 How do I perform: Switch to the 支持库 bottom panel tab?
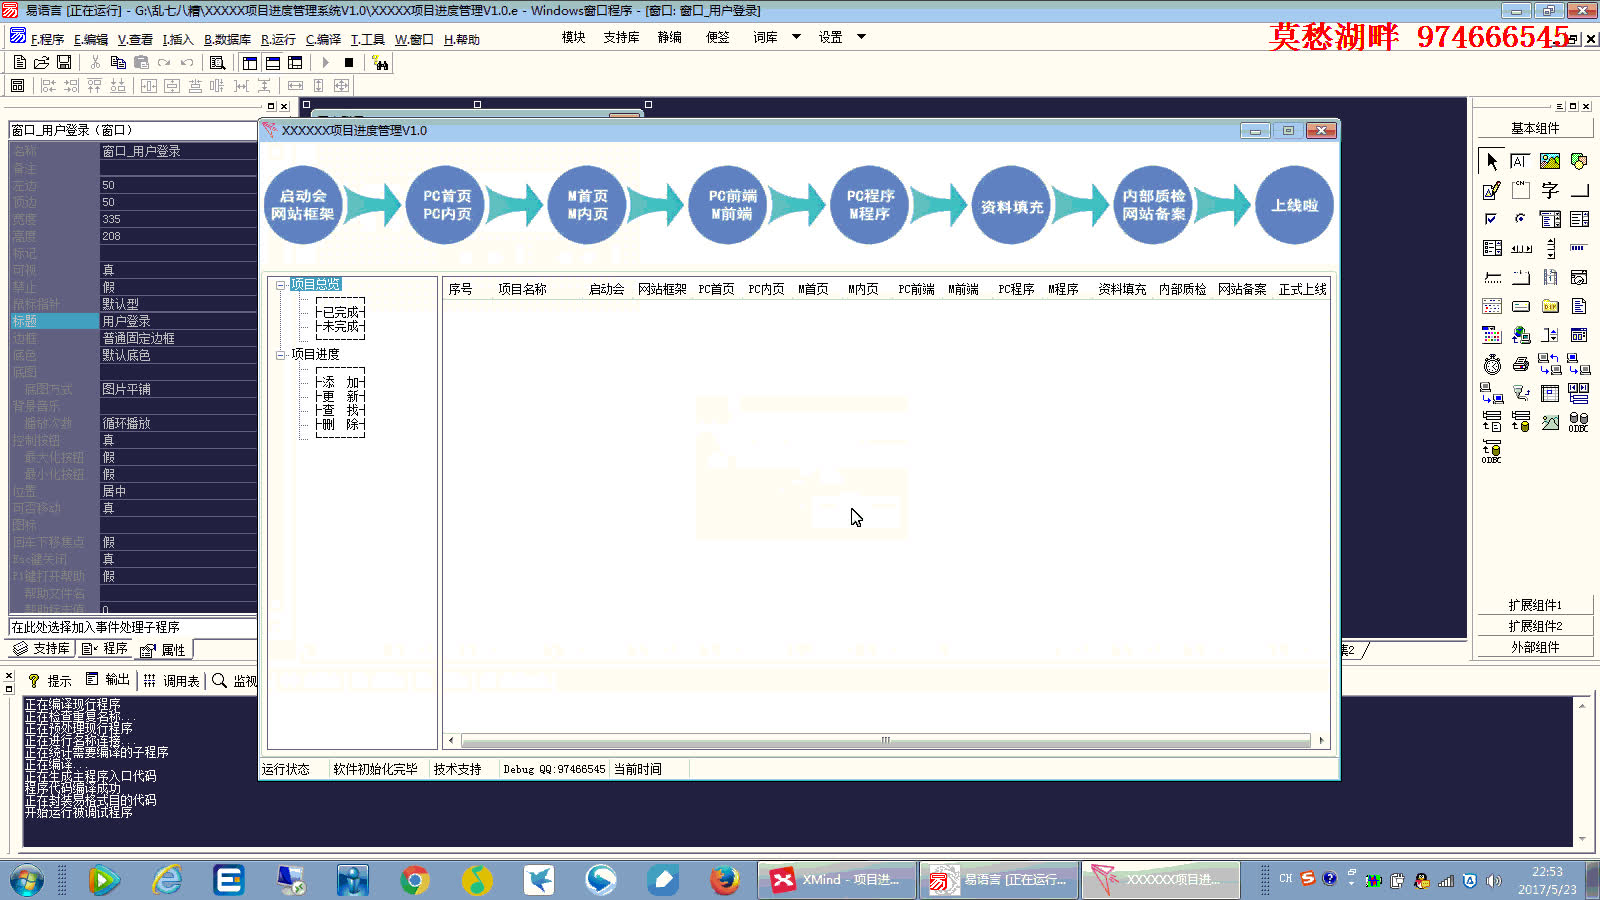point(41,648)
